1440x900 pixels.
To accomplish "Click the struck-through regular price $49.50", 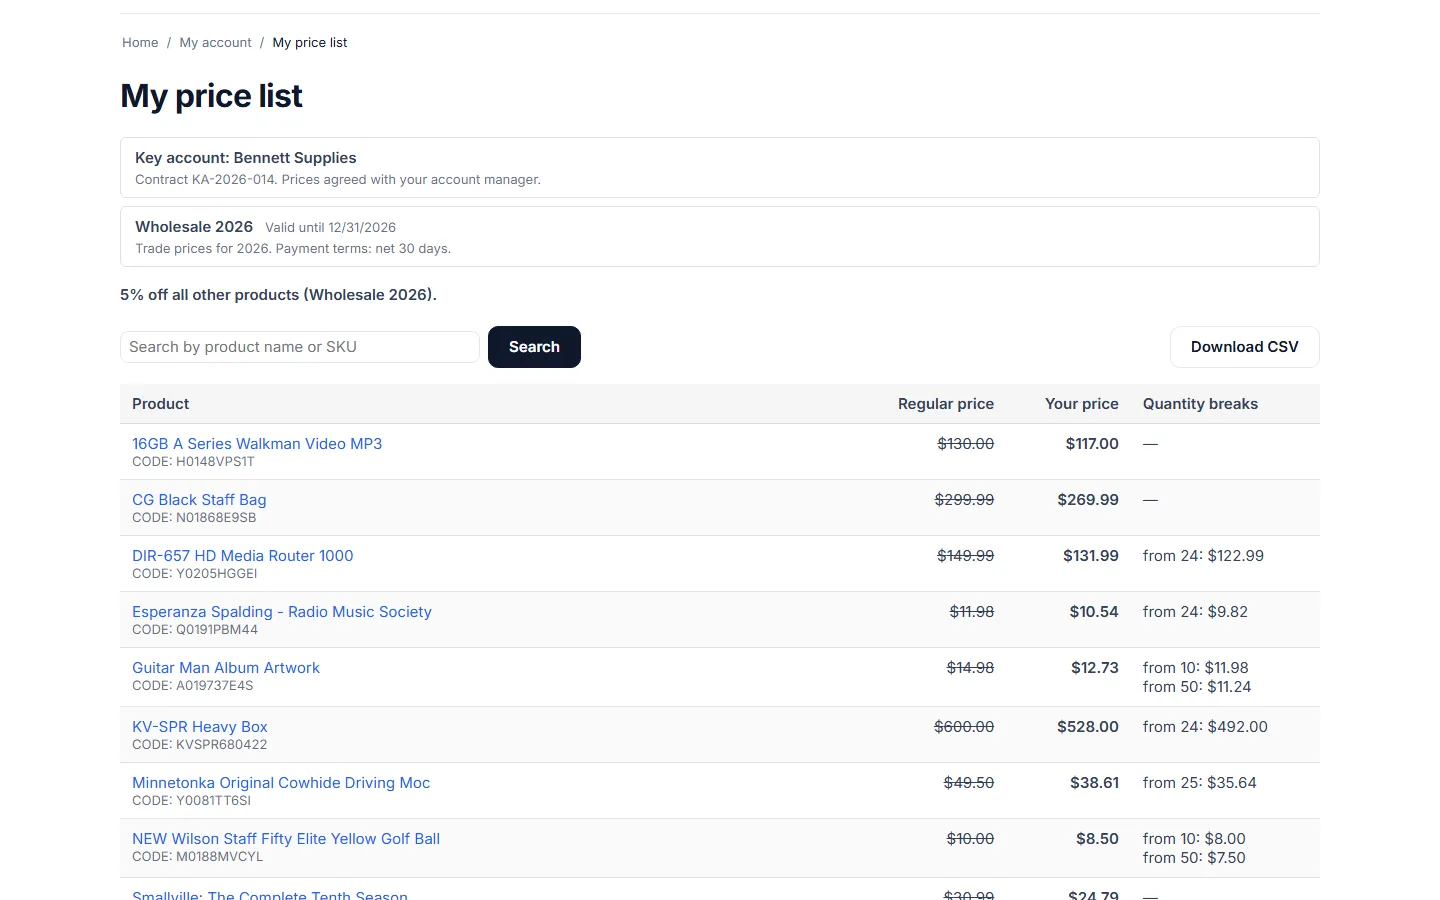I will click(969, 783).
